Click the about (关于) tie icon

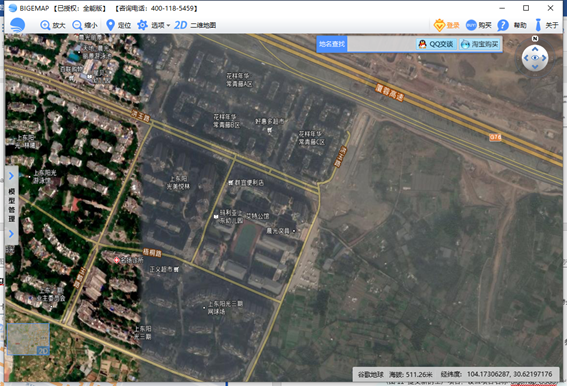point(538,25)
